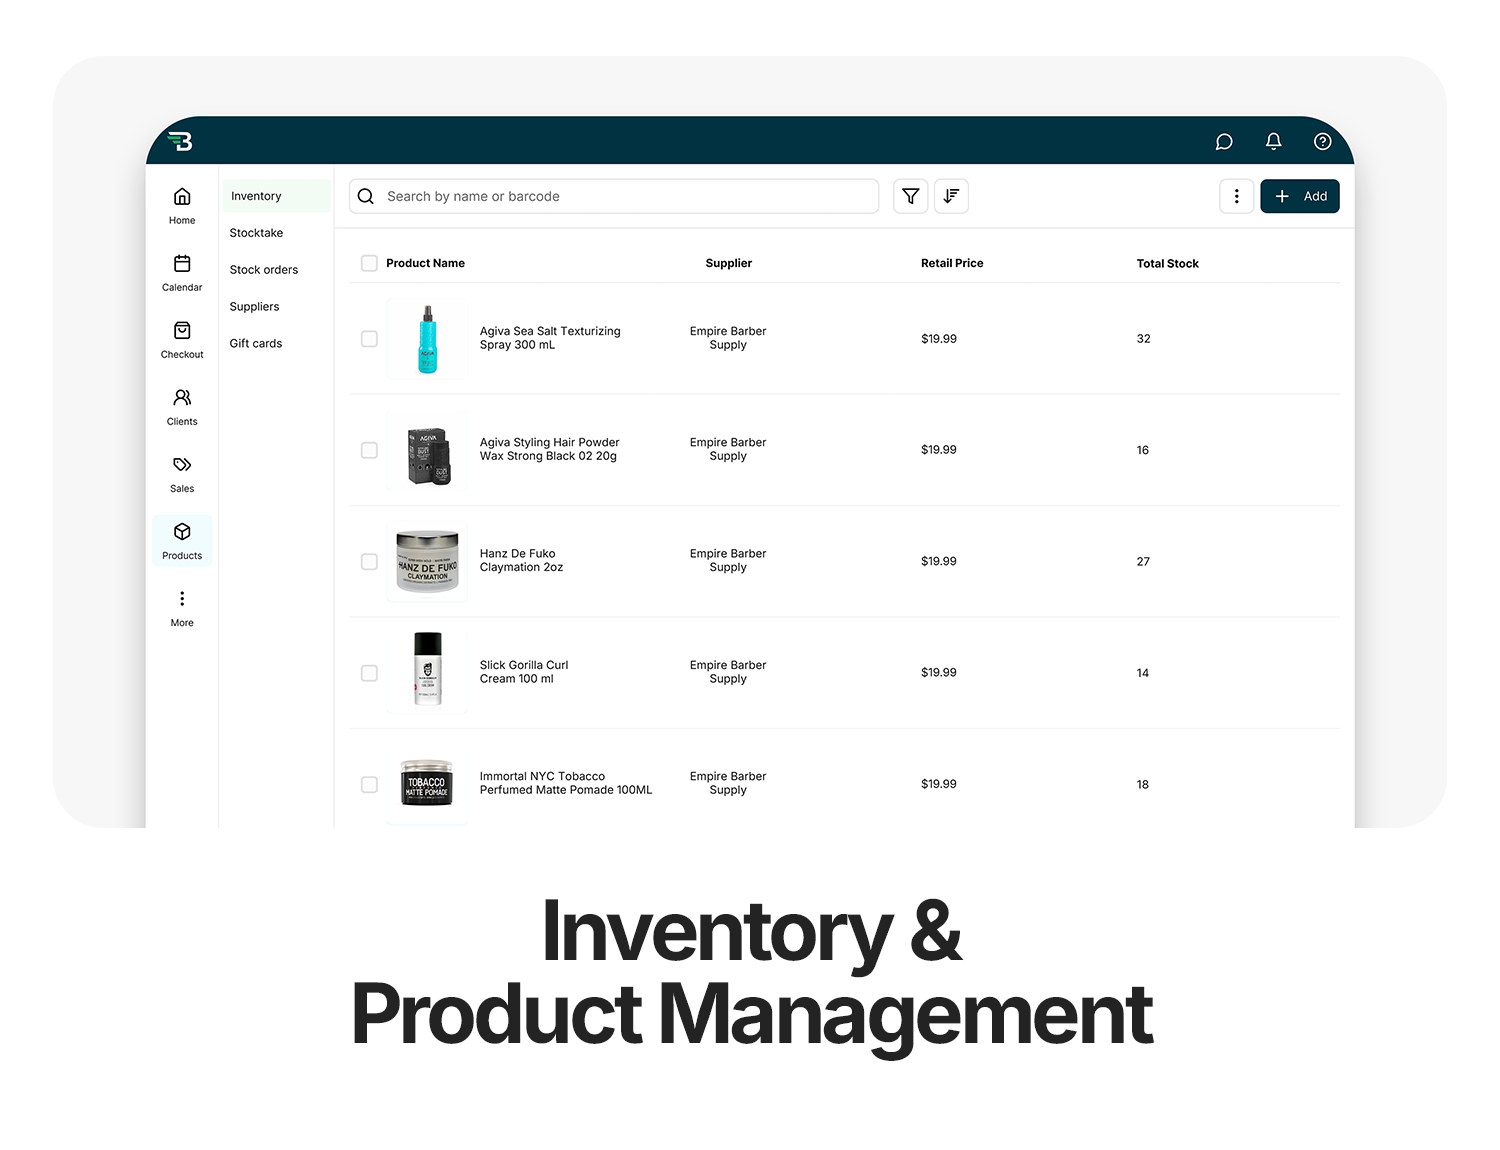Tick the Slick Gorilla Curl Cream checkbox

pyautogui.click(x=369, y=673)
